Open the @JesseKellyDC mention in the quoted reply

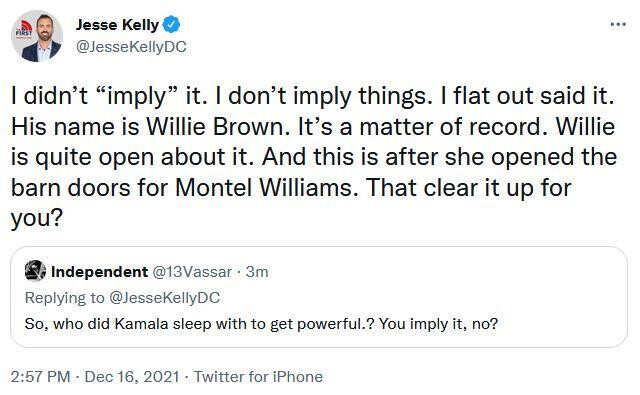pyautogui.click(x=165, y=298)
